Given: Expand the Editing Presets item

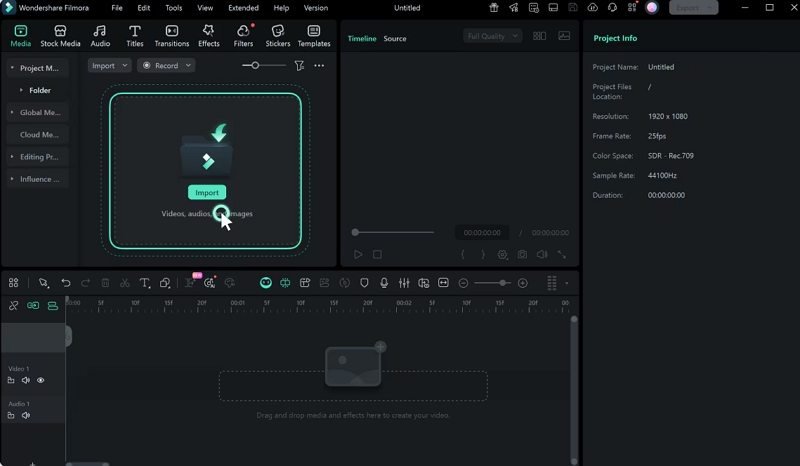Looking at the screenshot, I should [12, 156].
